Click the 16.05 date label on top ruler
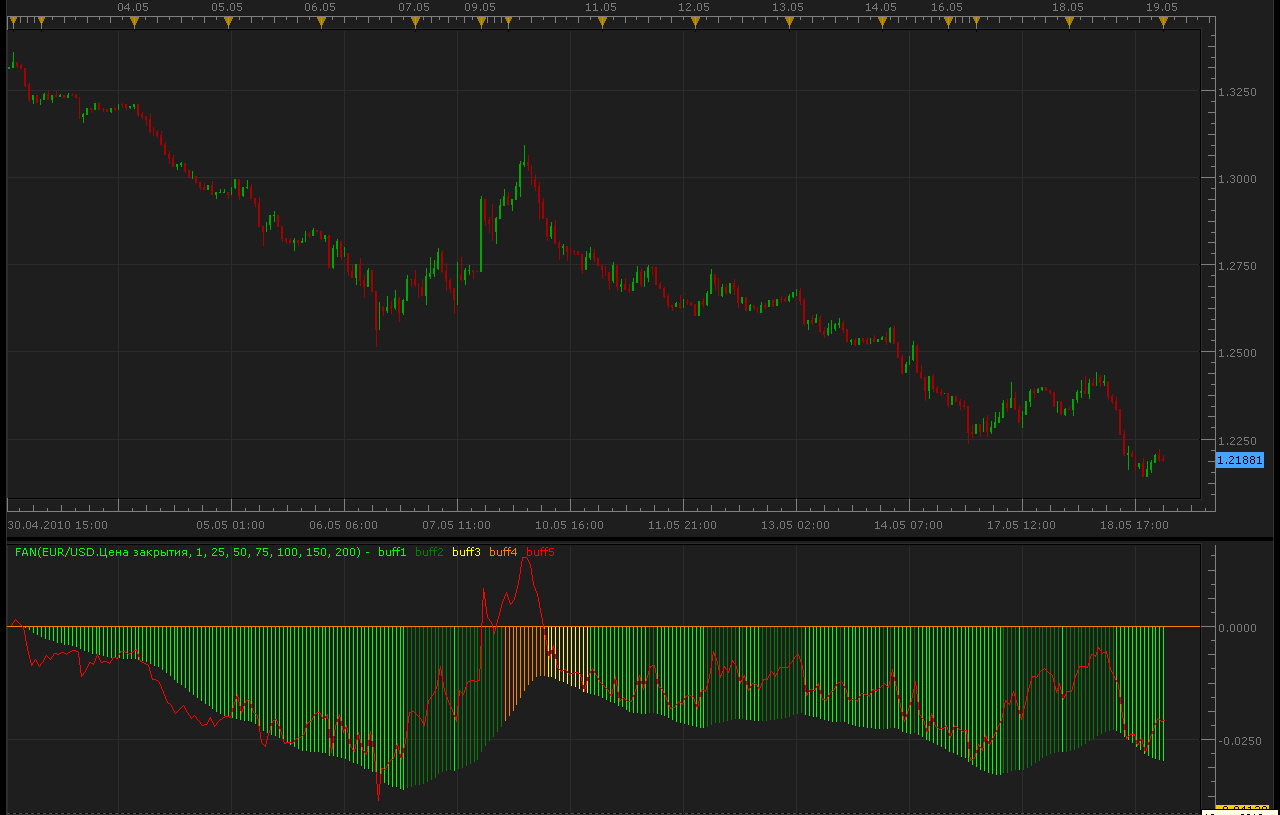 pyautogui.click(x=947, y=7)
